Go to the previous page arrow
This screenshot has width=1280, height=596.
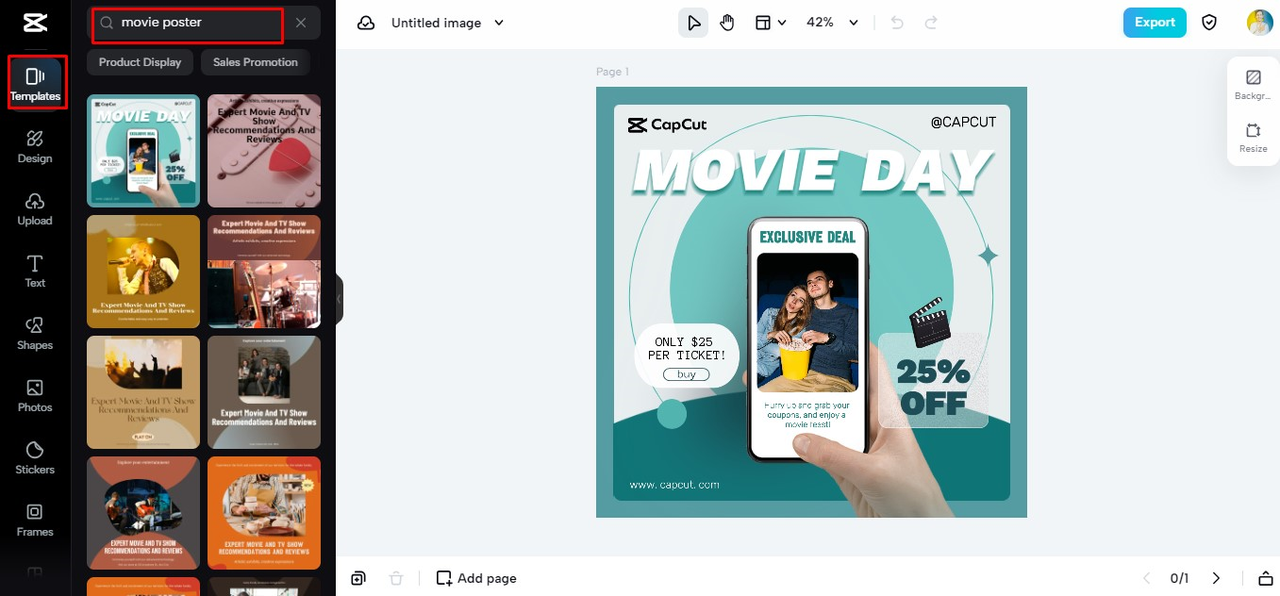(1147, 578)
